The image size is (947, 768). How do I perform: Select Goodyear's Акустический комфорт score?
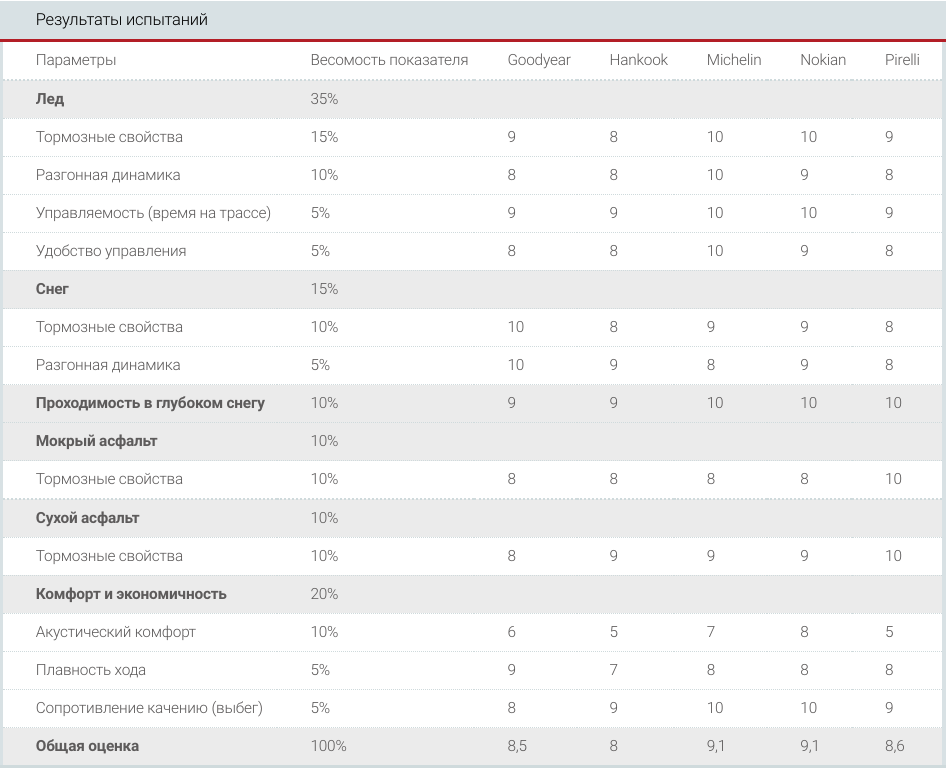pyautogui.click(x=512, y=632)
